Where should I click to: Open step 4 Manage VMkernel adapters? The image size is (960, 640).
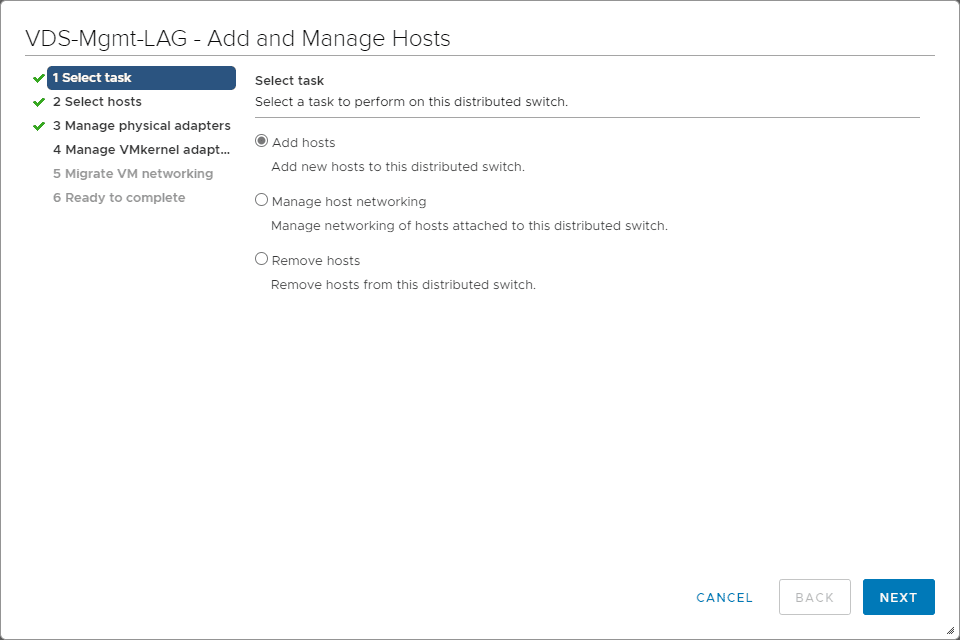[141, 150]
